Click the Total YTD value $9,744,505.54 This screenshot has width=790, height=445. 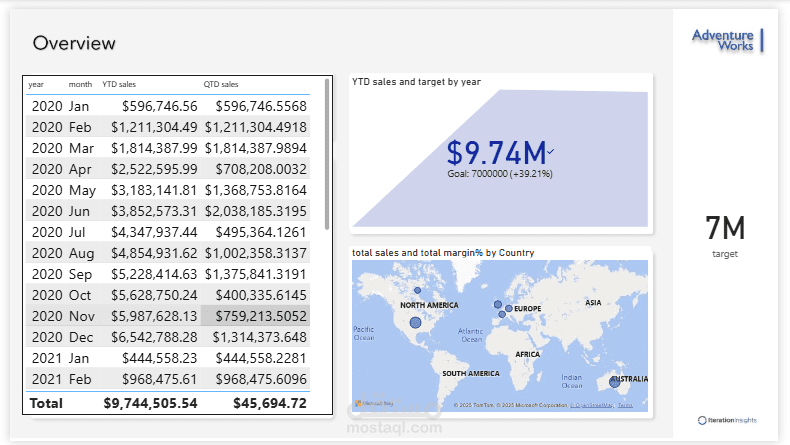click(x=150, y=403)
